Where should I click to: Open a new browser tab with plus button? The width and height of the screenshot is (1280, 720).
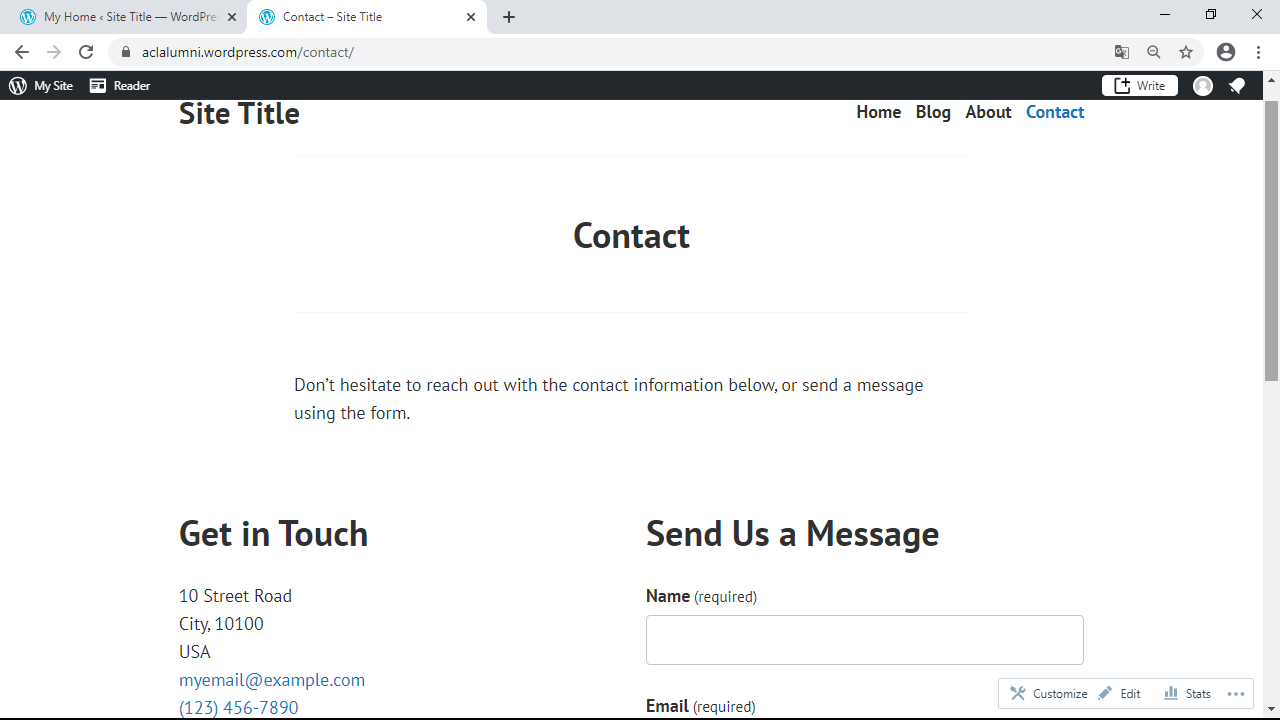pos(509,17)
